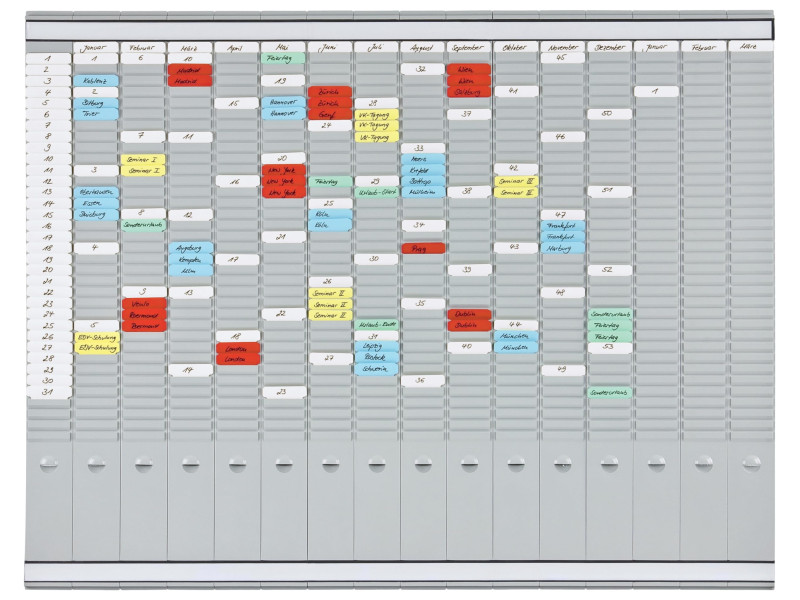Click the blue Koblenz card
800x600 pixels.
pyautogui.click(x=96, y=81)
